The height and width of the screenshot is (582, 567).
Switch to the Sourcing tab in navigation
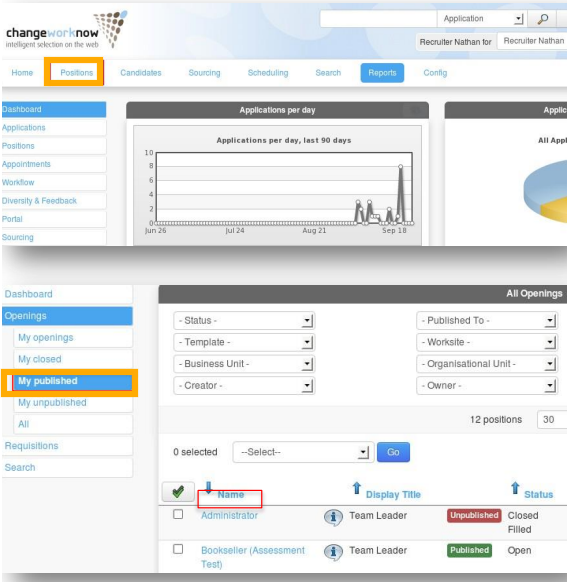pyautogui.click(x=204, y=73)
